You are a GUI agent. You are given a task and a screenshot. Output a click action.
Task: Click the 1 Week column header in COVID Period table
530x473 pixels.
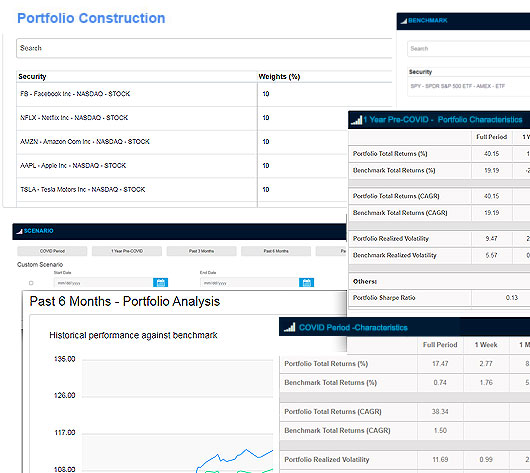[x=486, y=345]
